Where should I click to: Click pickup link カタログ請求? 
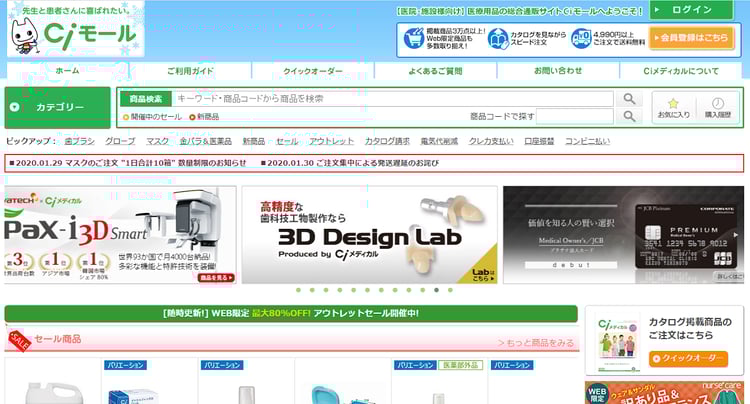pyautogui.click(x=387, y=141)
